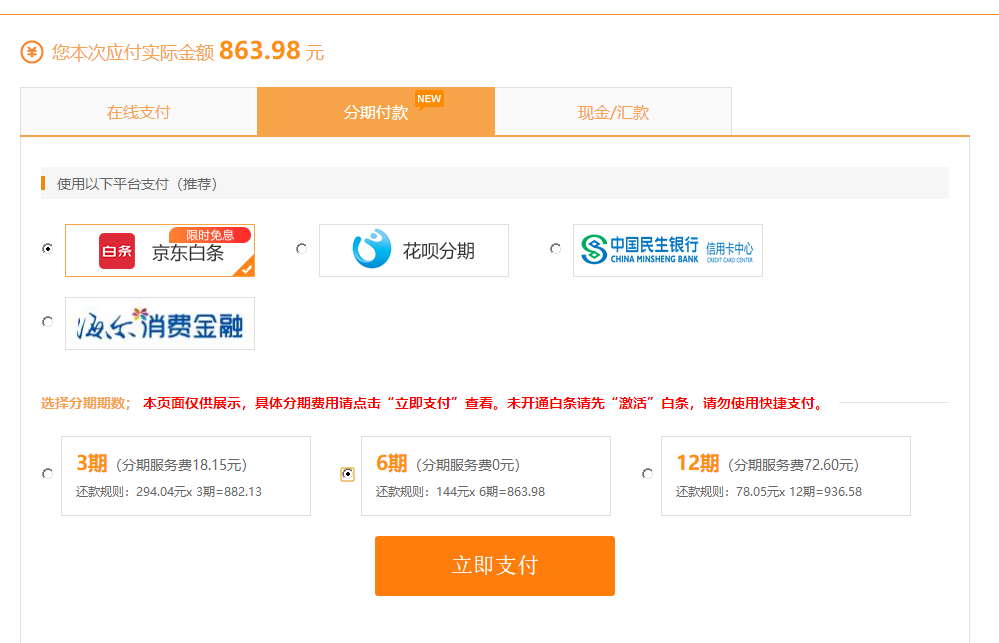This screenshot has height=643, width=999.
Task: Select the 6期 installment radio button
Action: pos(347,474)
